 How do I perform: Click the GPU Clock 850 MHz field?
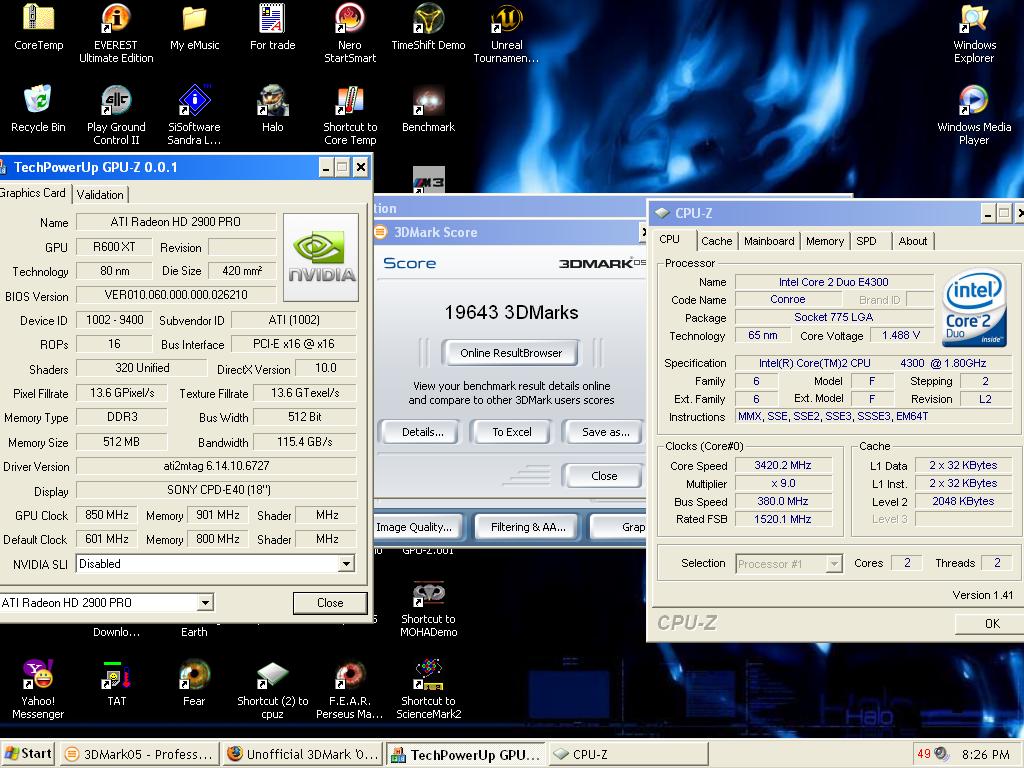[106, 515]
